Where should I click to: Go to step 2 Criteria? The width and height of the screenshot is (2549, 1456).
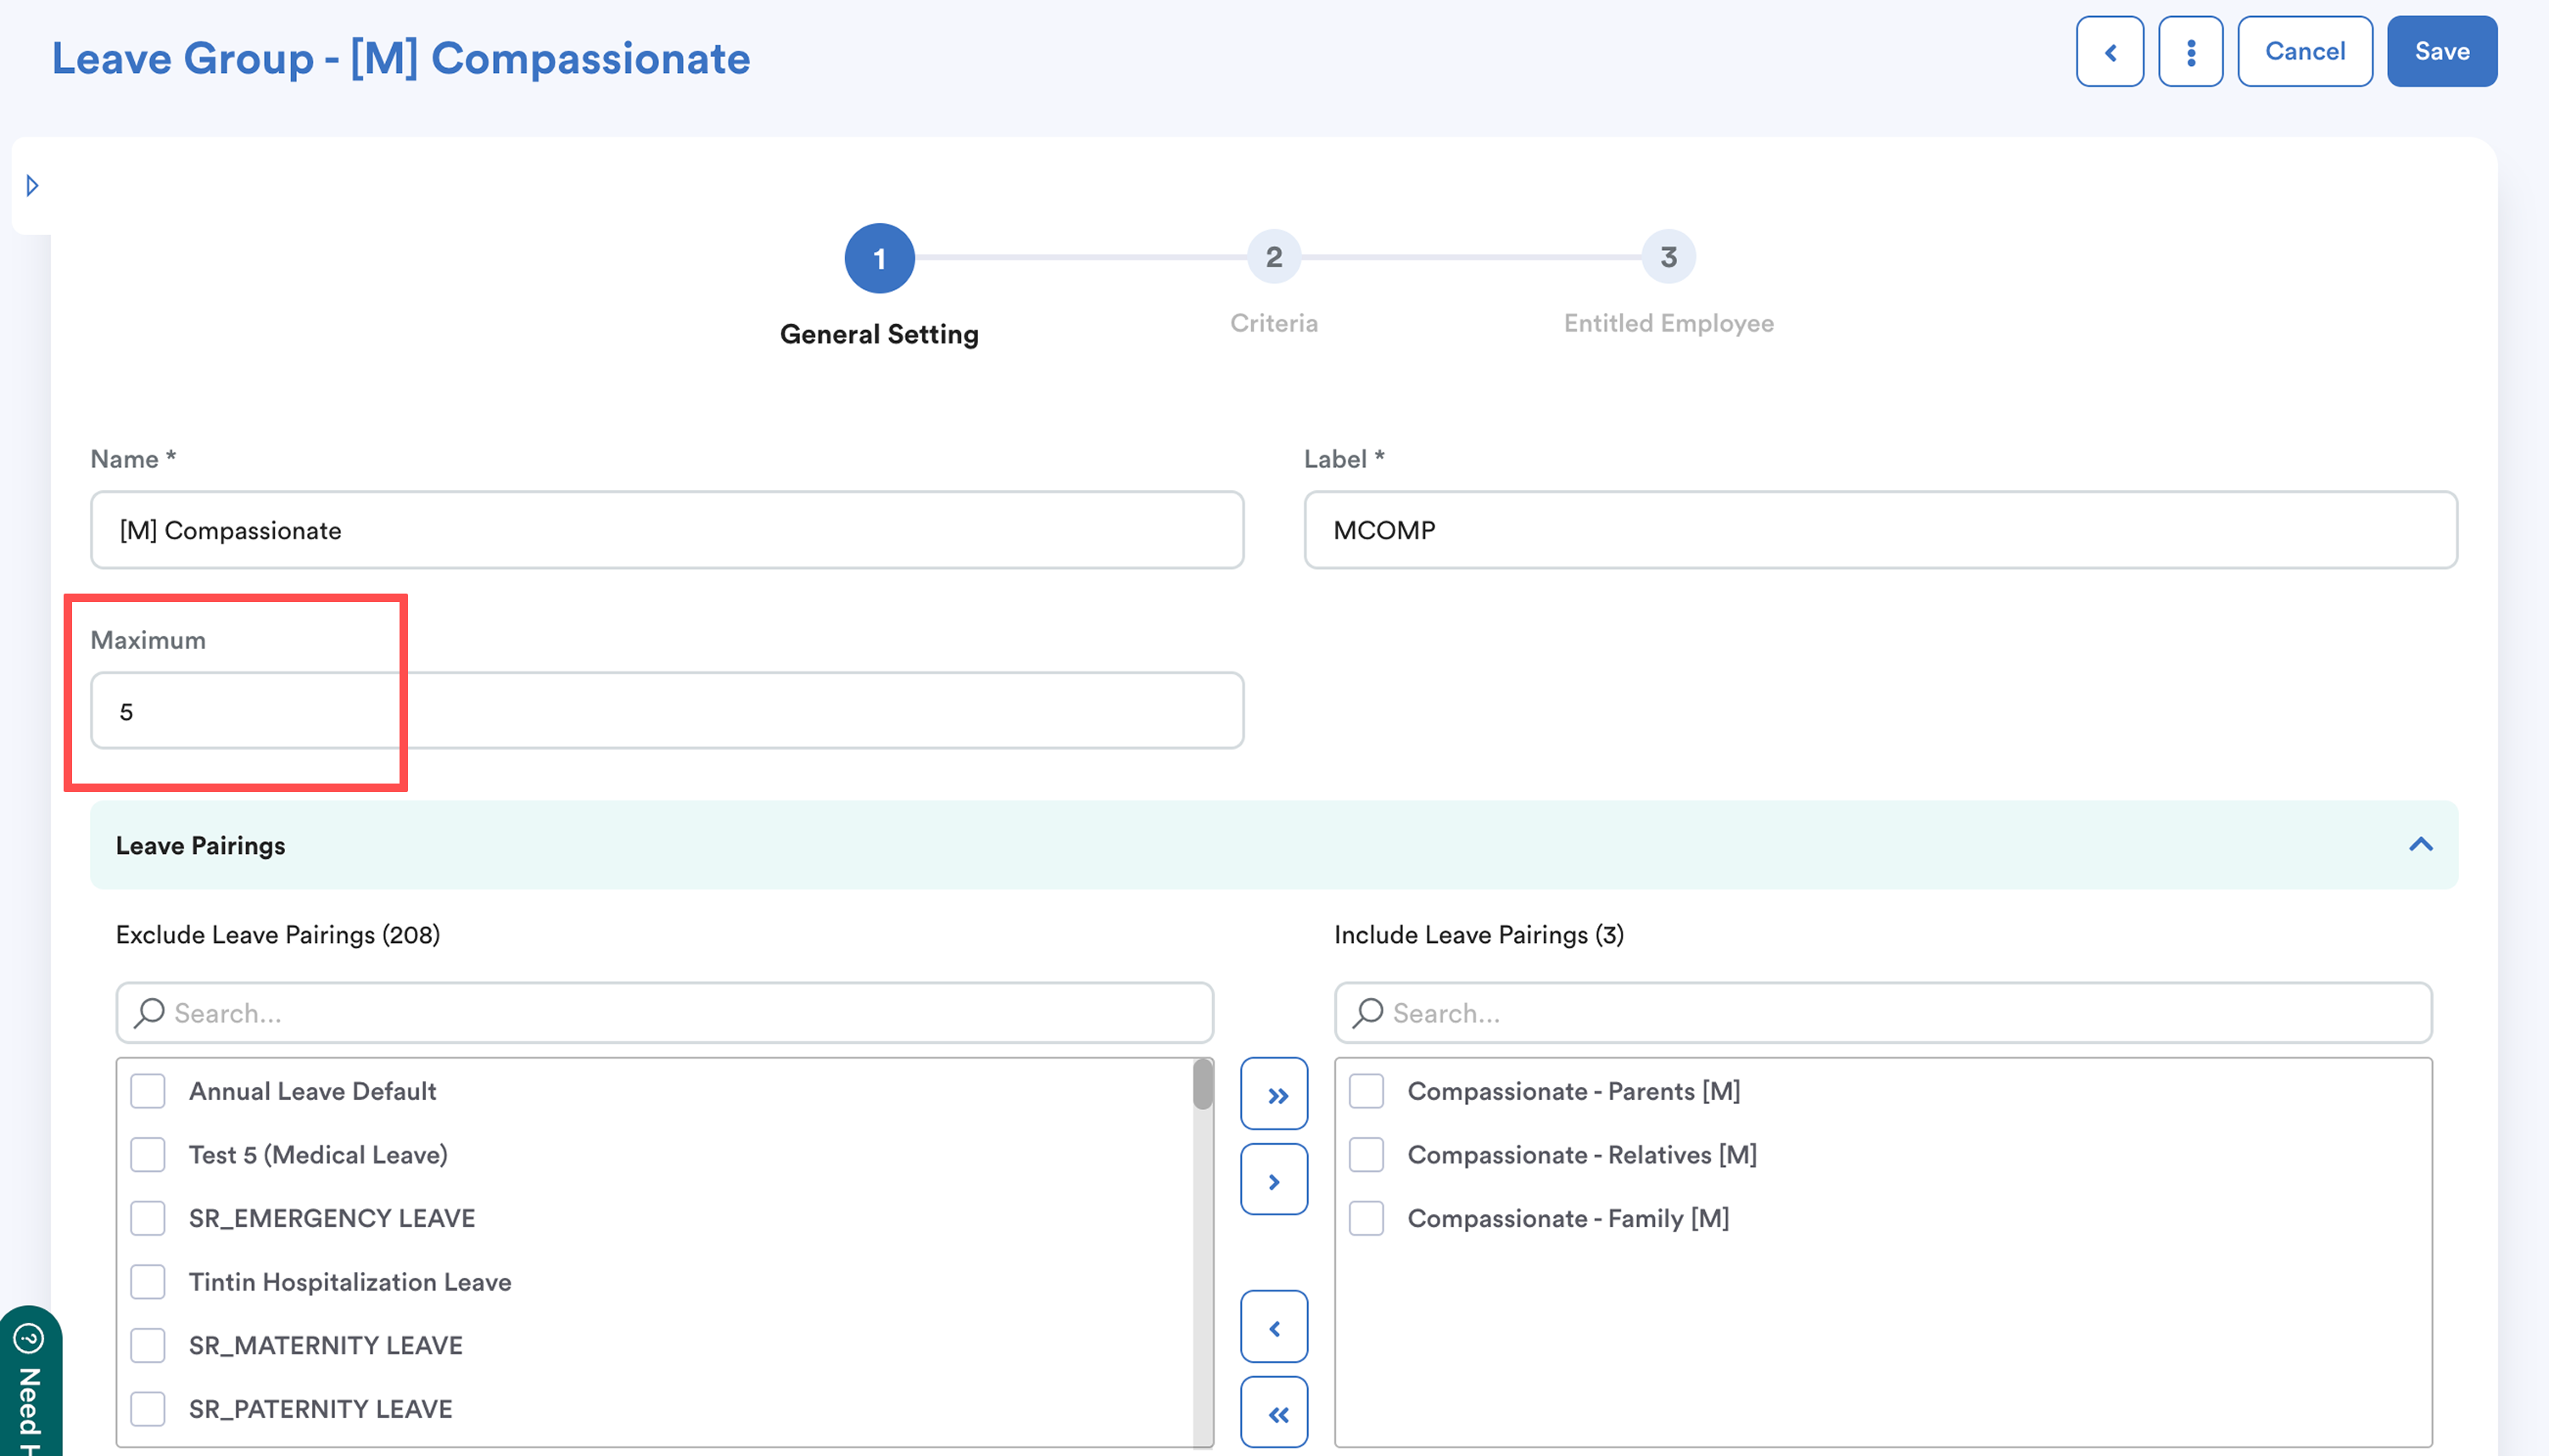[x=1273, y=257]
